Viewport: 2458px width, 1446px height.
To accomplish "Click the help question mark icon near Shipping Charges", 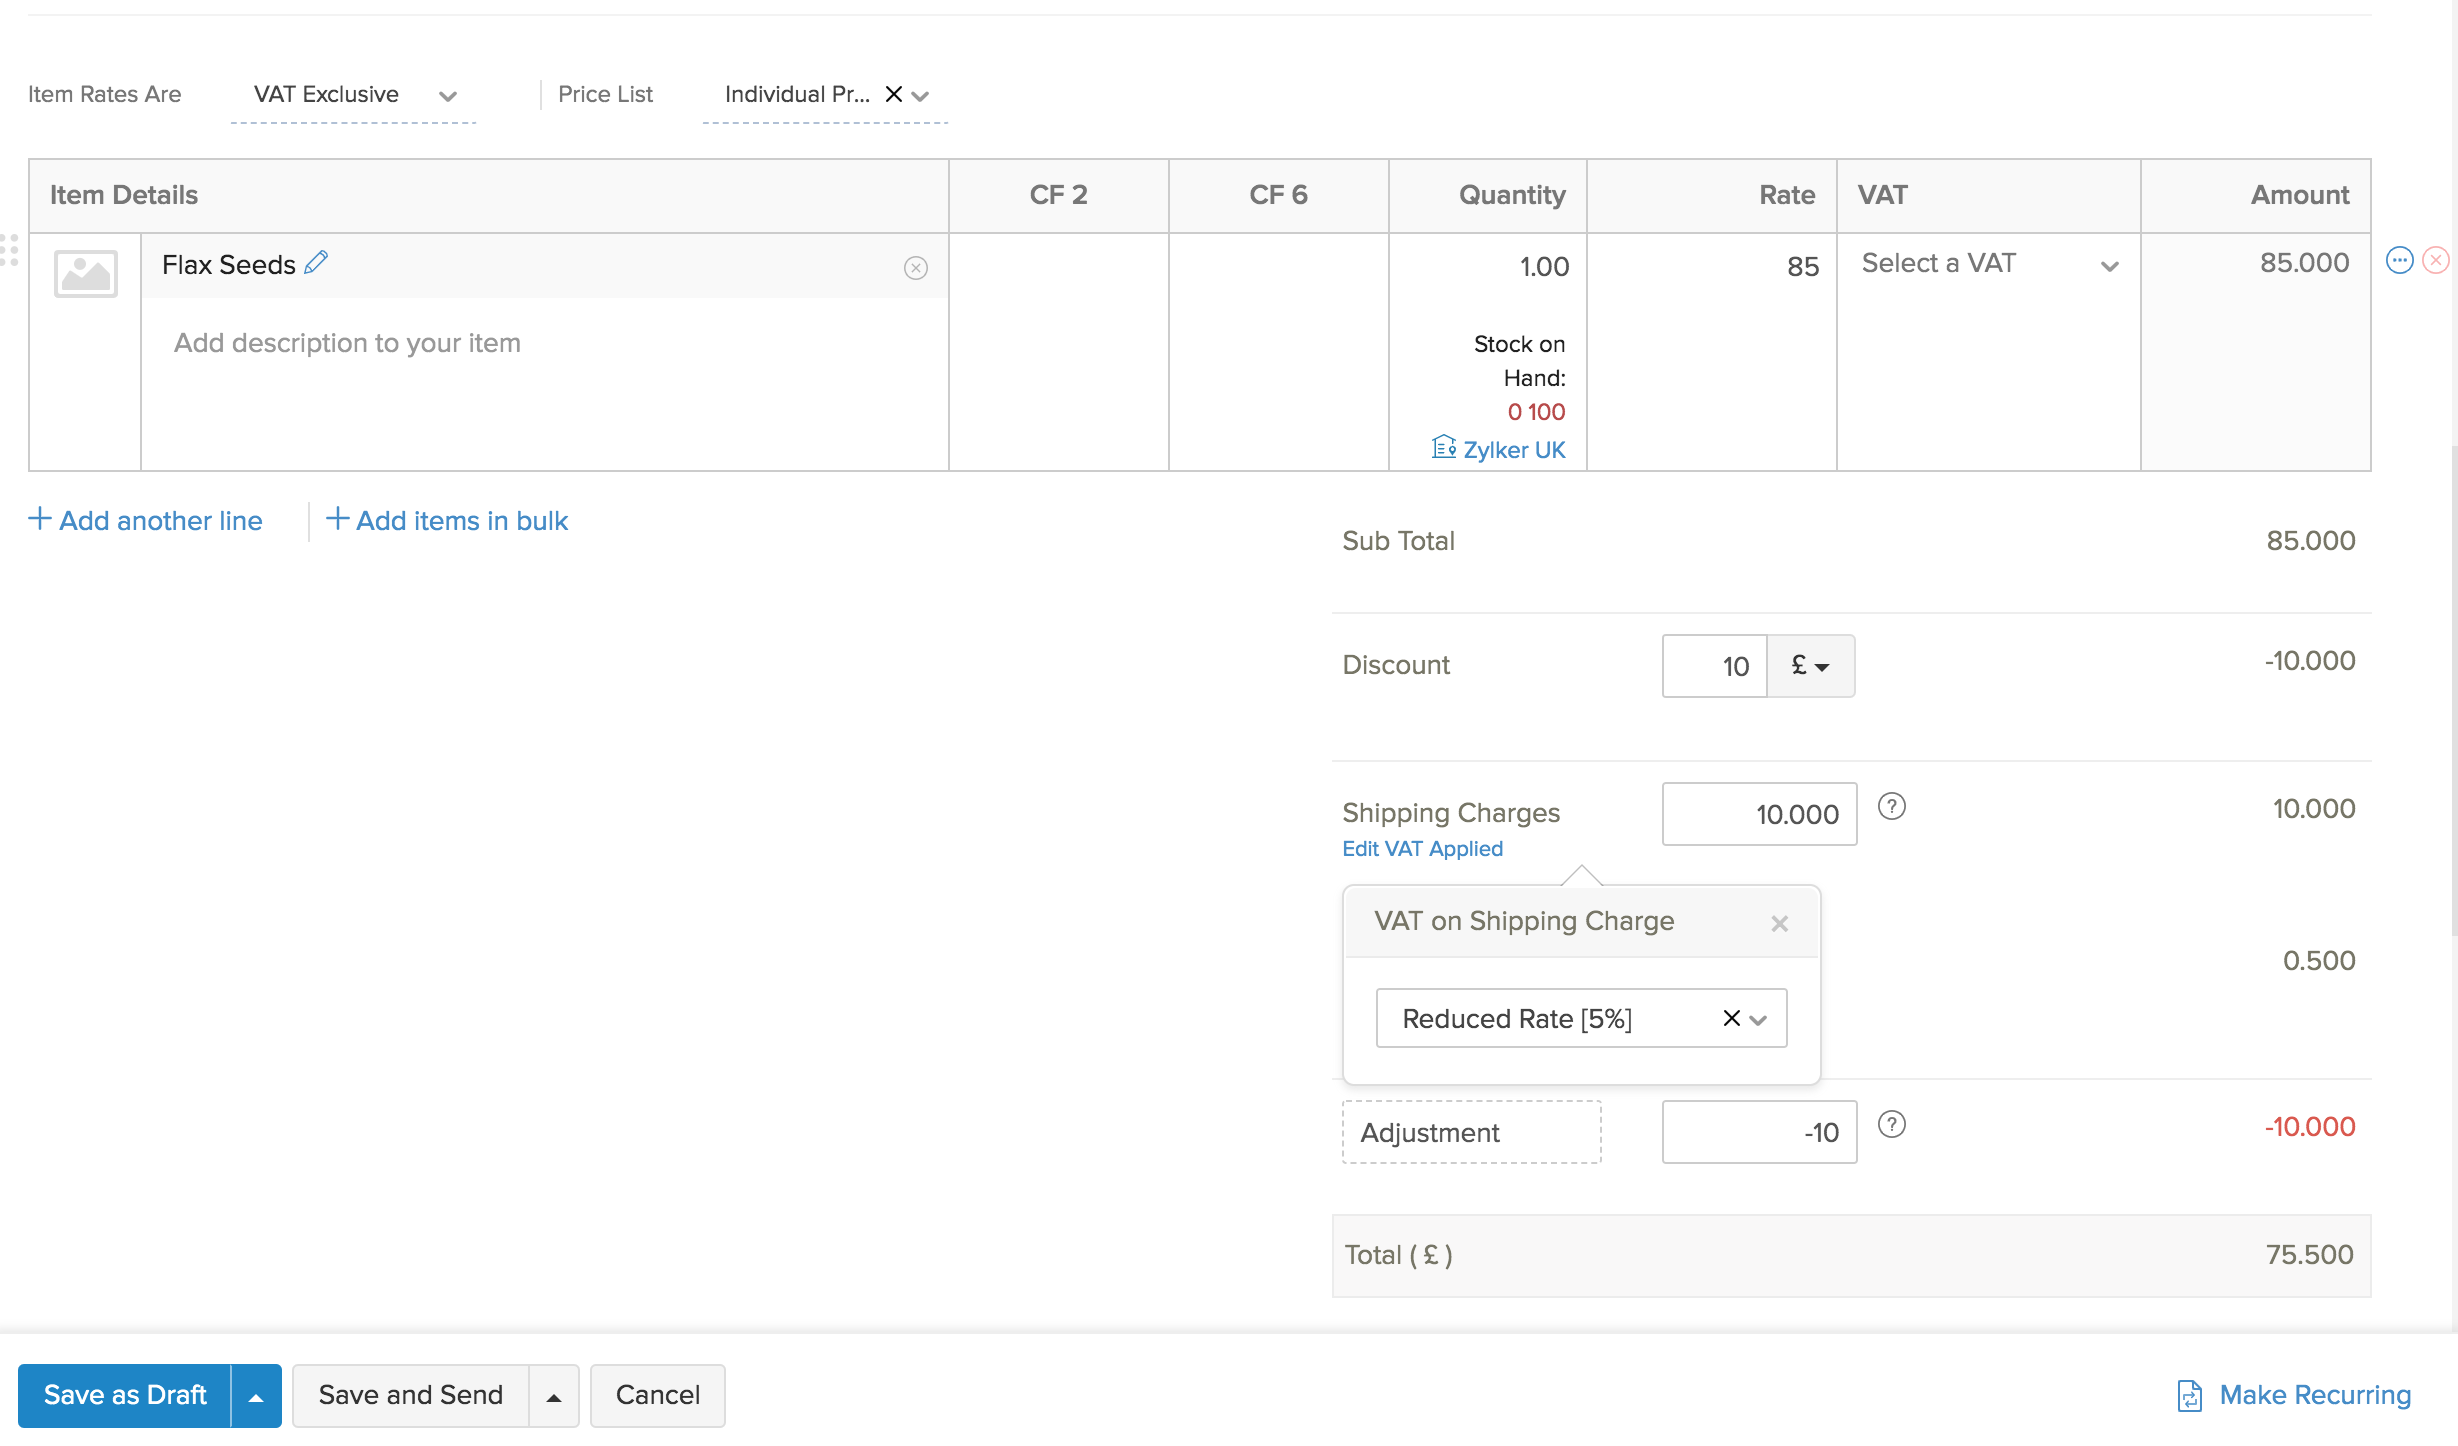I will pos(1892,809).
